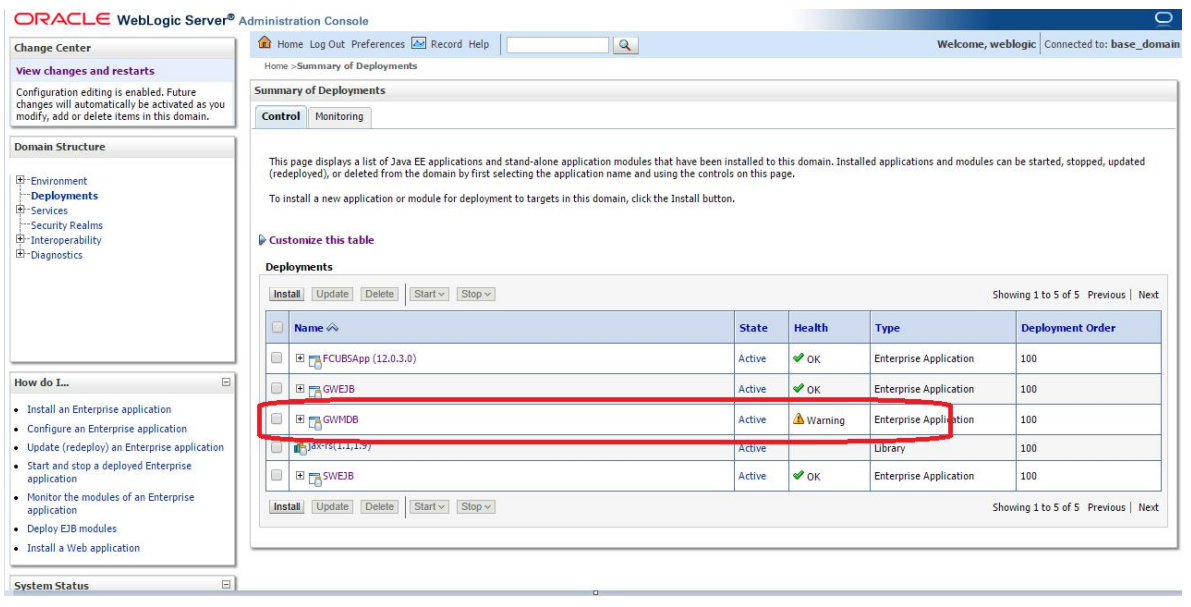Click the bottom Install button
The image size is (1191, 607).
[x=287, y=507]
